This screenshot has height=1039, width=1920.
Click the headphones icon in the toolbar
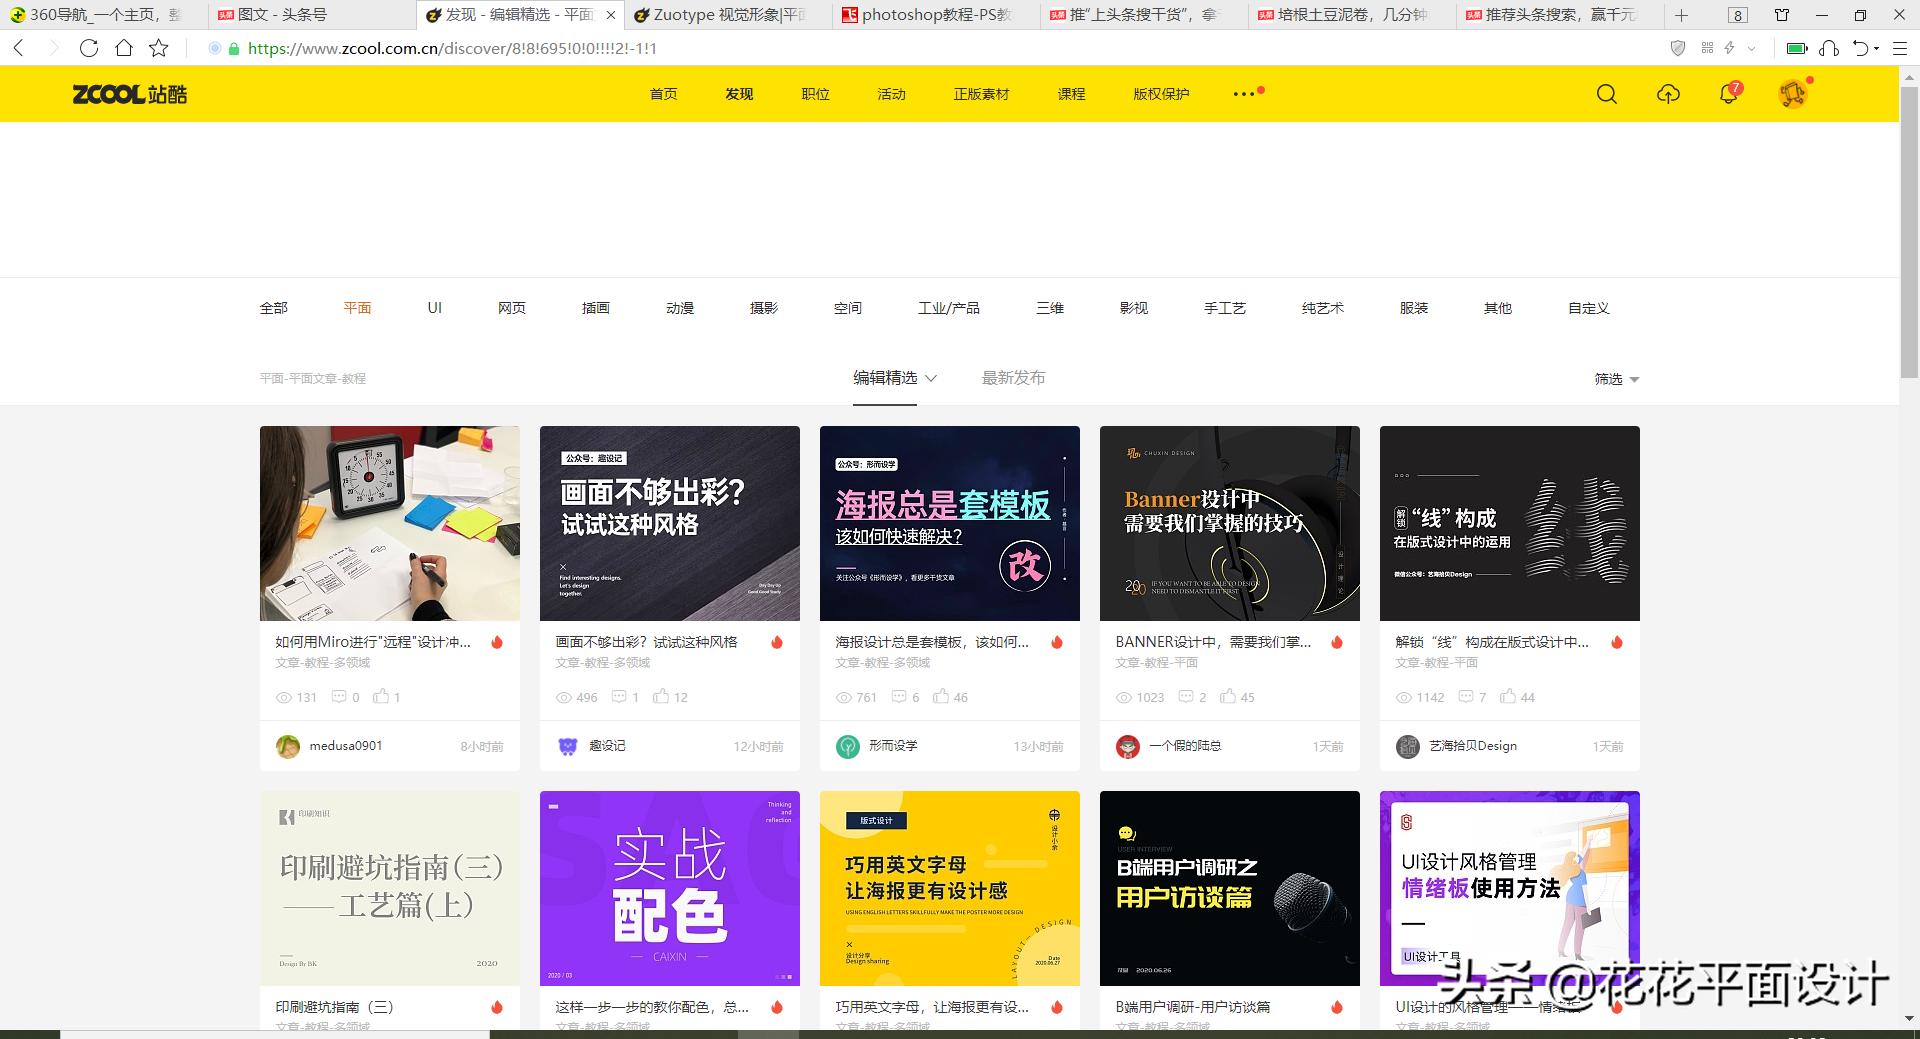pos(1830,48)
